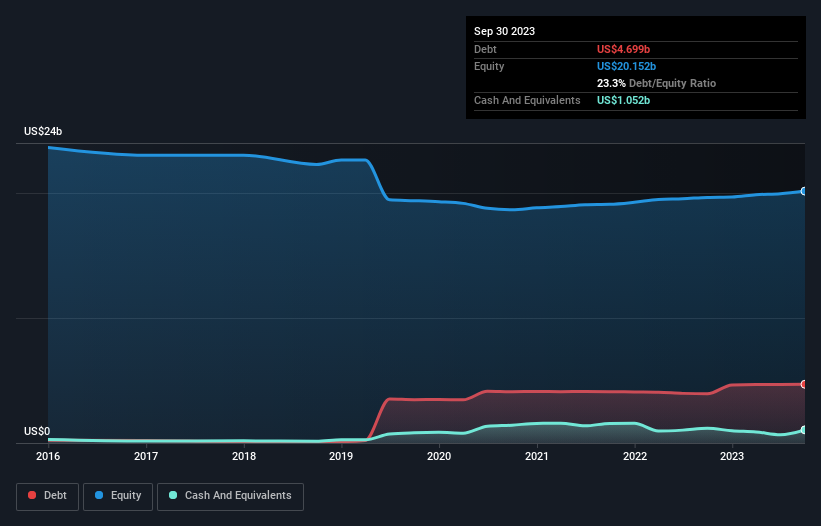Click the blue Equity legend dot
This screenshot has height=526, width=821.
coord(99,495)
